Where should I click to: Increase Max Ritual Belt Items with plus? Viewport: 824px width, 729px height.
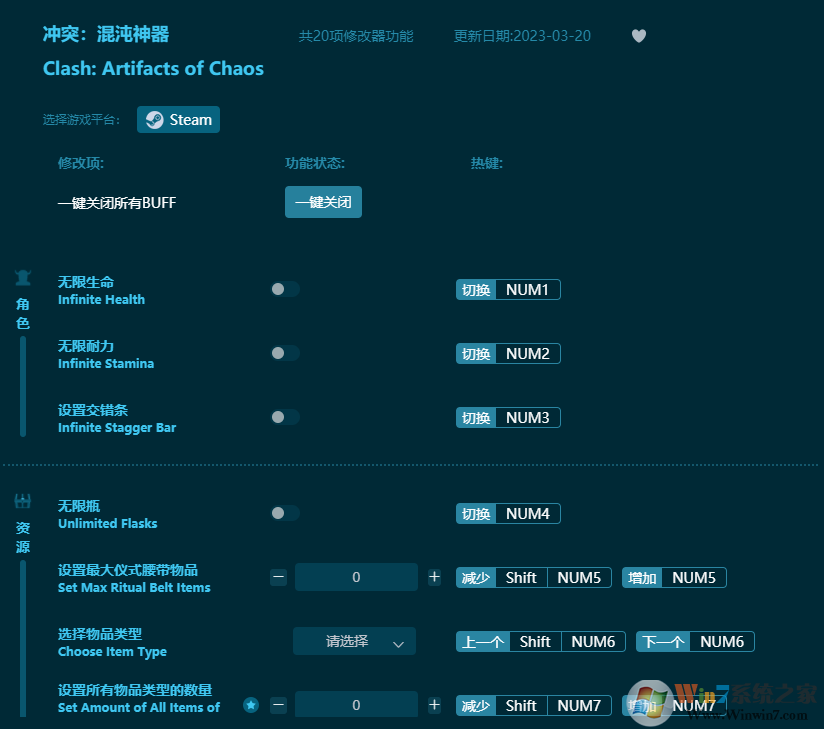coord(434,577)
